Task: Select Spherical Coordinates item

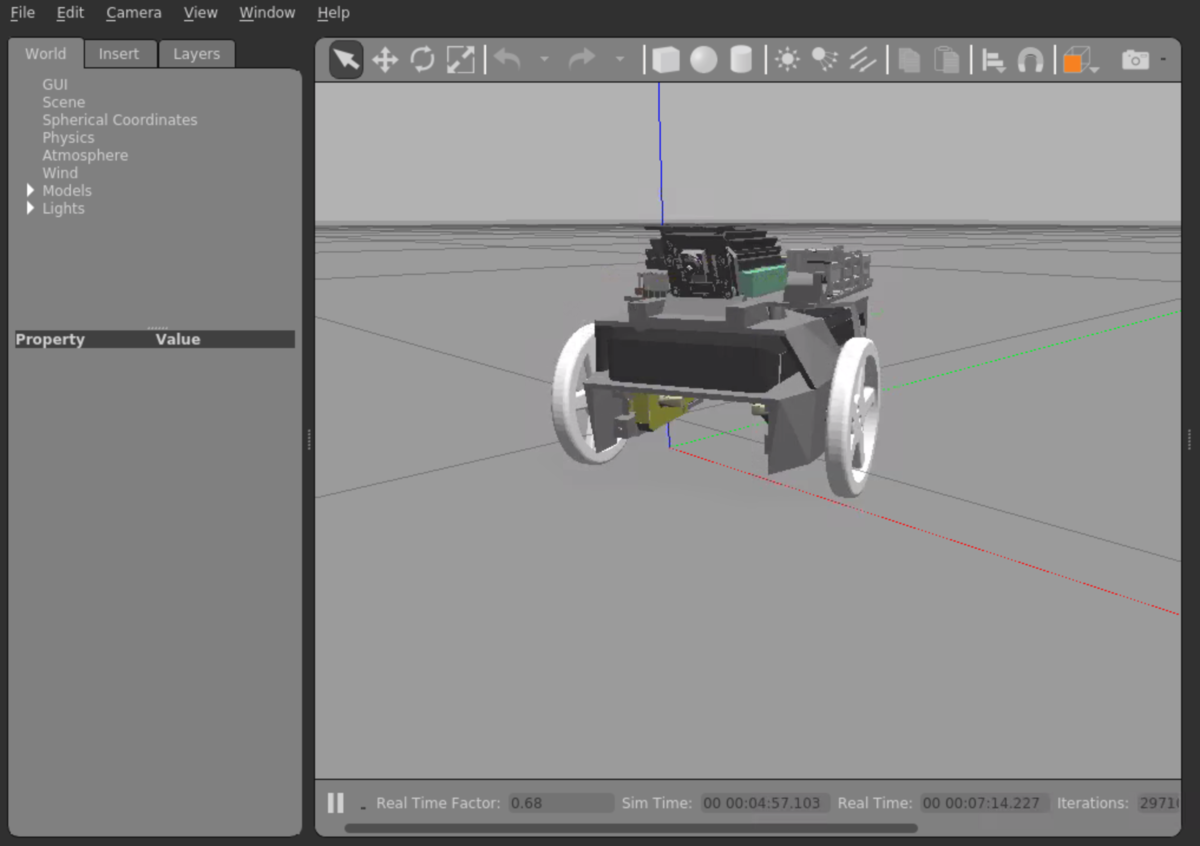Action: 120,120
